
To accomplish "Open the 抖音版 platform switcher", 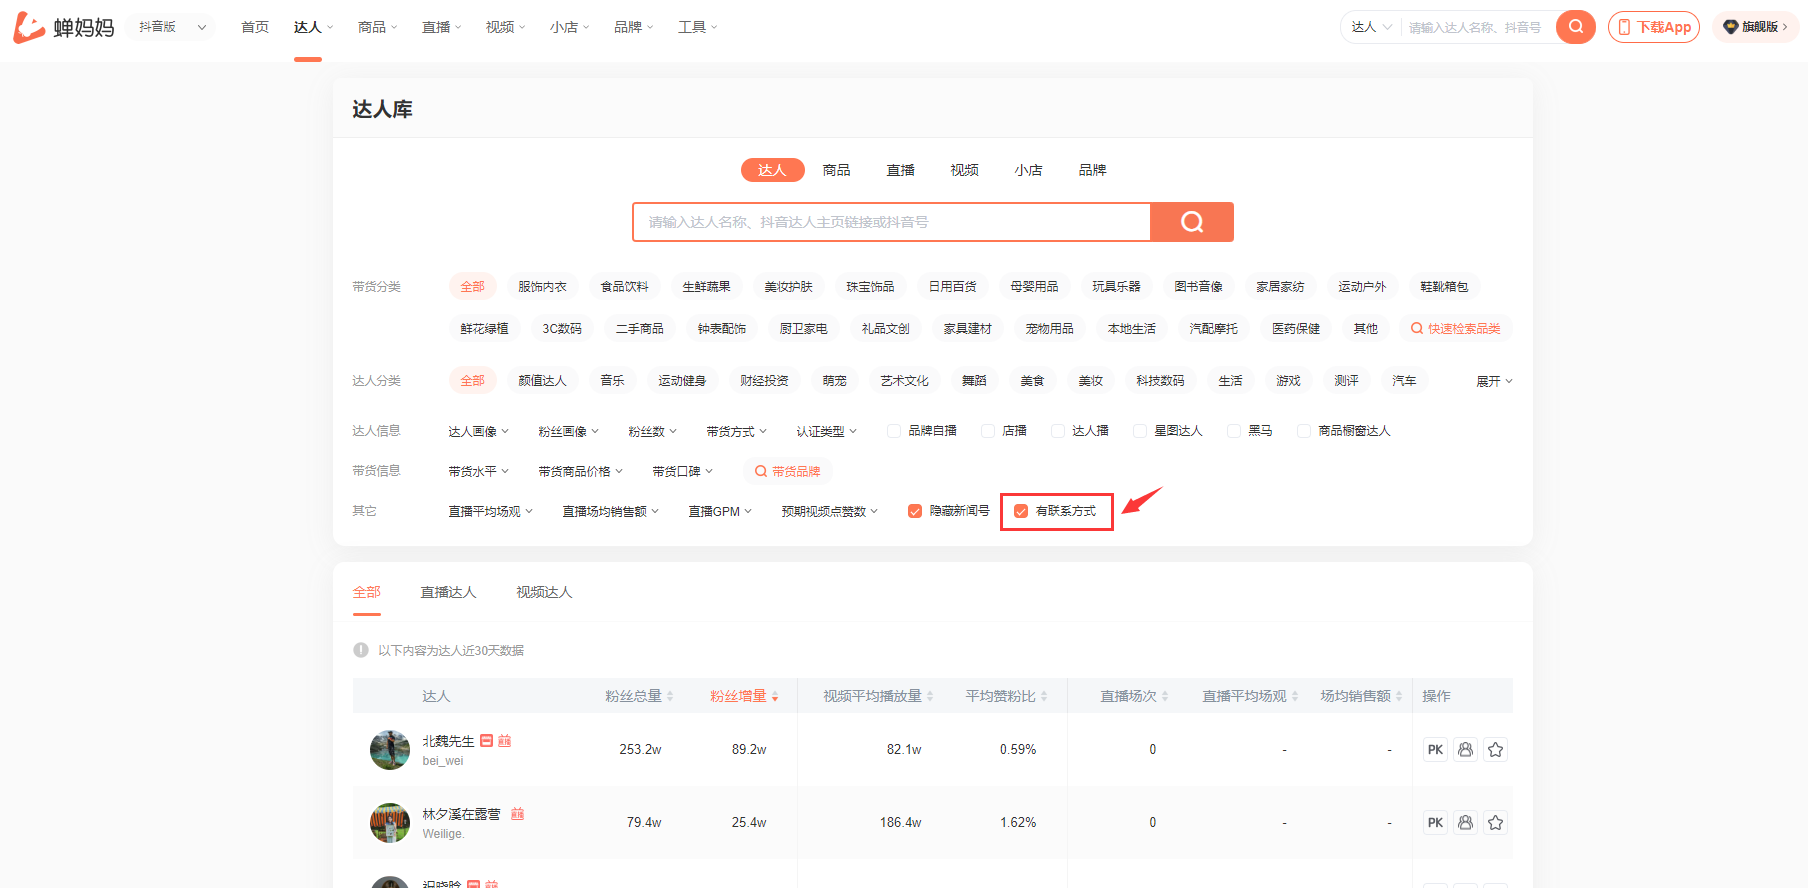I will coord(172,27).
